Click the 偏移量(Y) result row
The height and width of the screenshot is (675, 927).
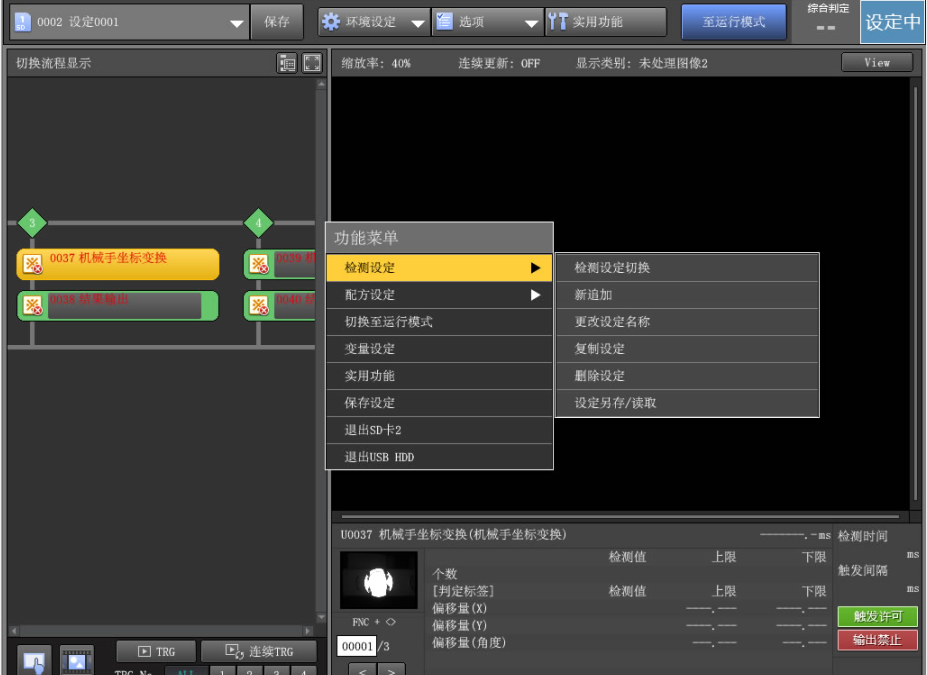click(x=629, y=625)
